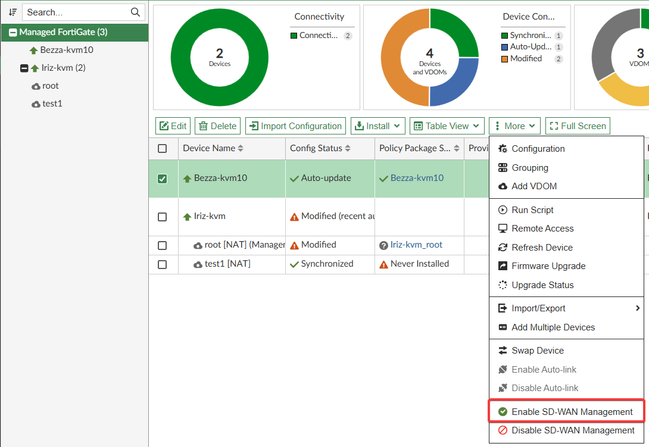Click the sort icon beside the search box
This screenshot has height=447, width=649.
[12, 12]
